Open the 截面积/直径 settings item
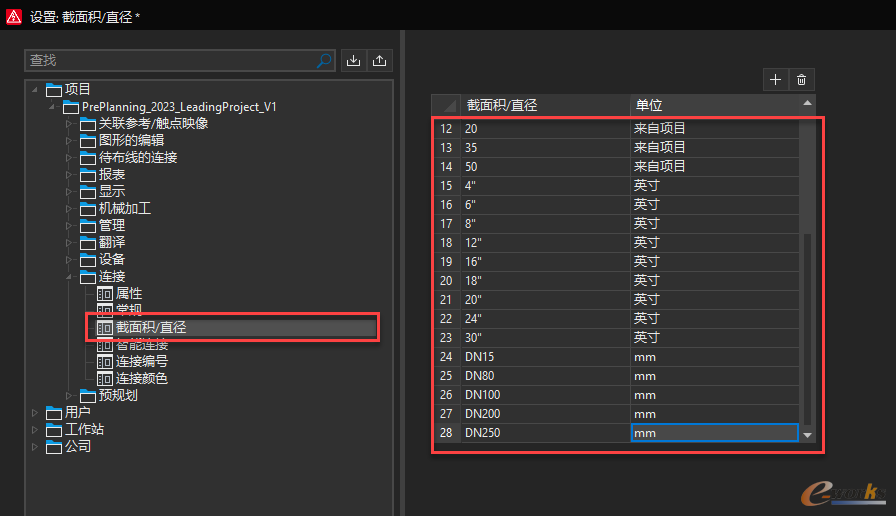This screenshot has width=896, height=516. [151, 327]
